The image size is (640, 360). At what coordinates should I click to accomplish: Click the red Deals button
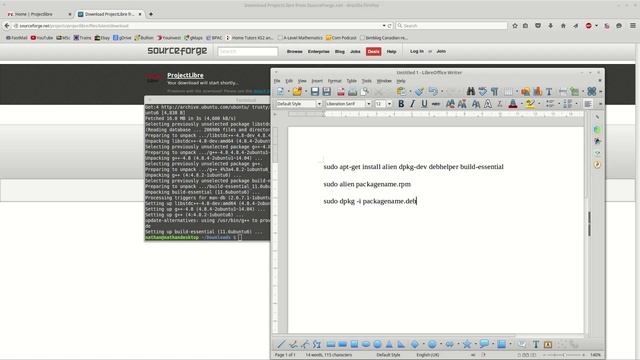pyautogui.click(x=373, y=51)
